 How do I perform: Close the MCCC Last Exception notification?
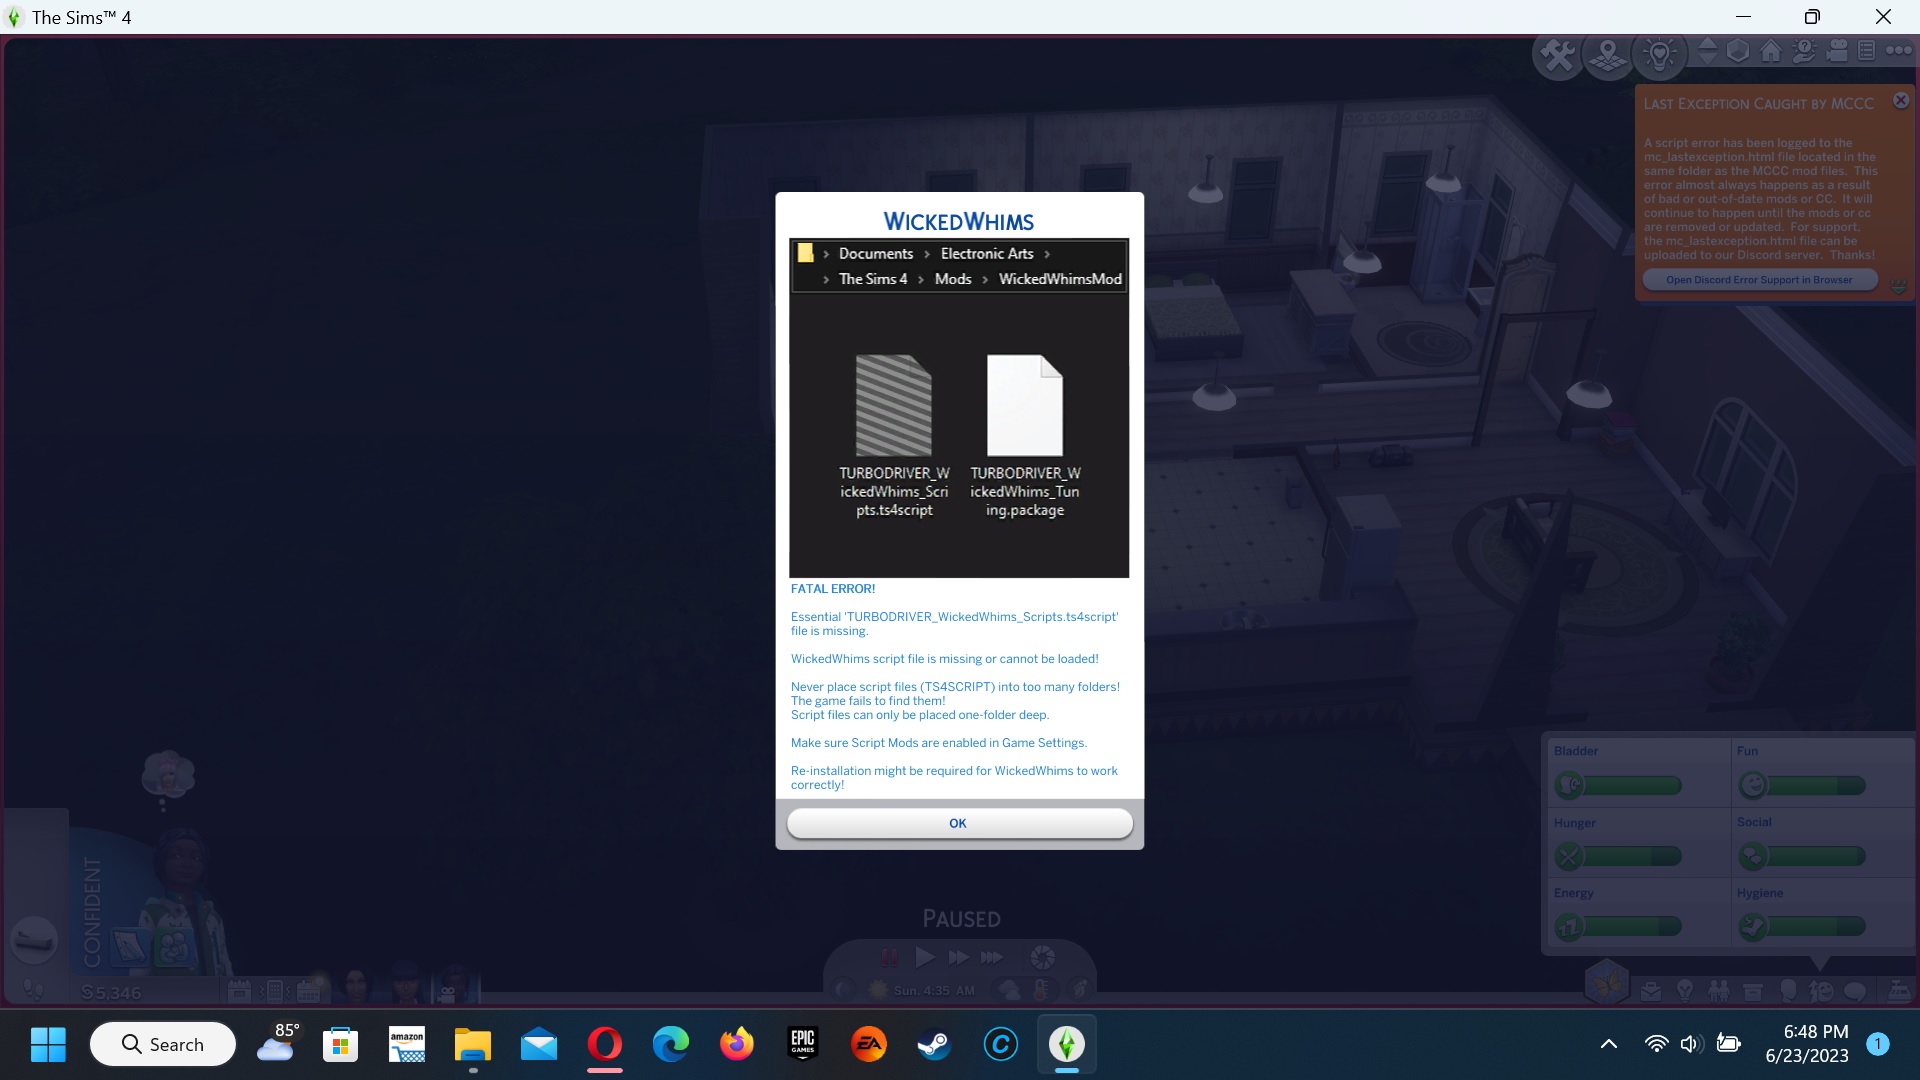coord(1901,100)
